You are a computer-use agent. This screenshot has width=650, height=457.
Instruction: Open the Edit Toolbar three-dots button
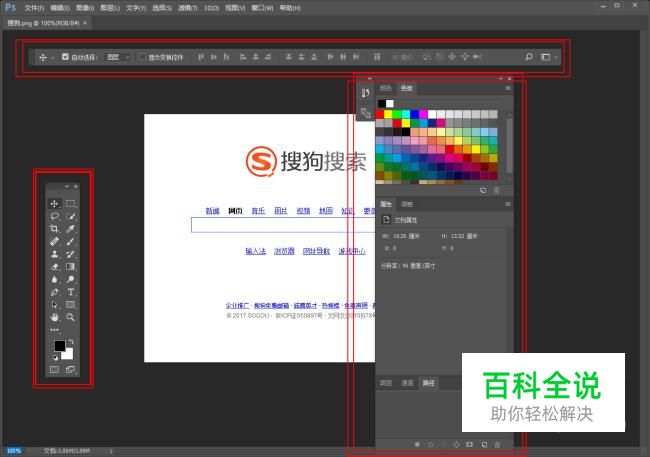[54, 330]
